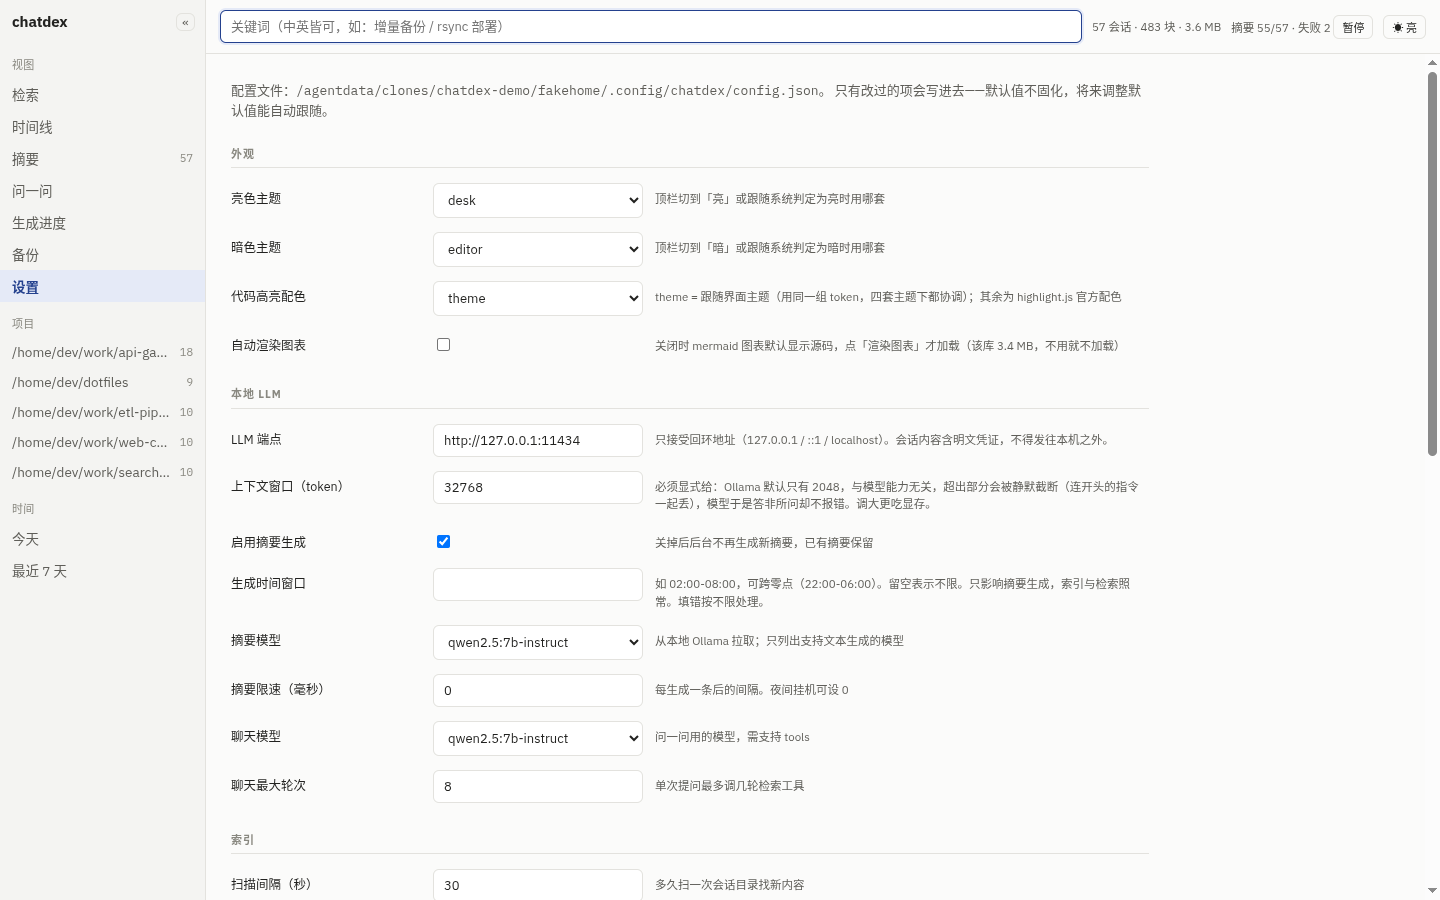Open the 检索 view
This screenshot has width=1440, height=900.
click(102, 95)
